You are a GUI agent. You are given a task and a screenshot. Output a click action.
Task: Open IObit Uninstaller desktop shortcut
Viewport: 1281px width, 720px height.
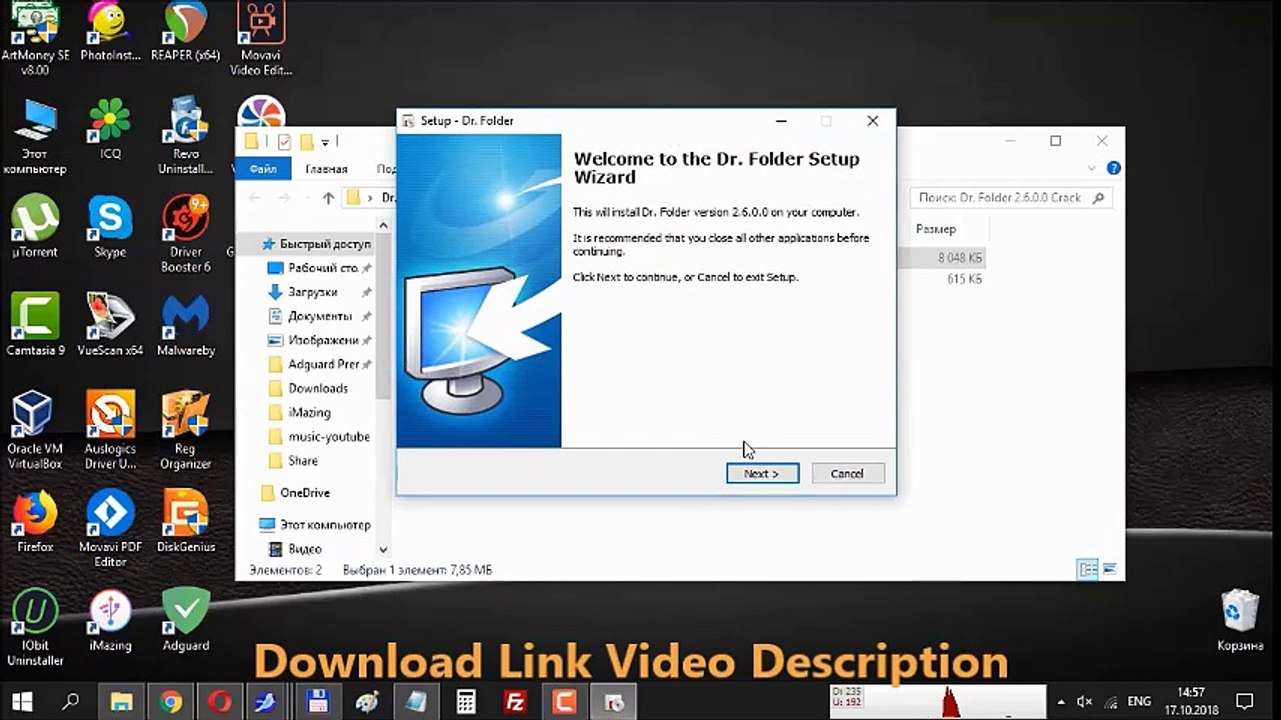35,627
